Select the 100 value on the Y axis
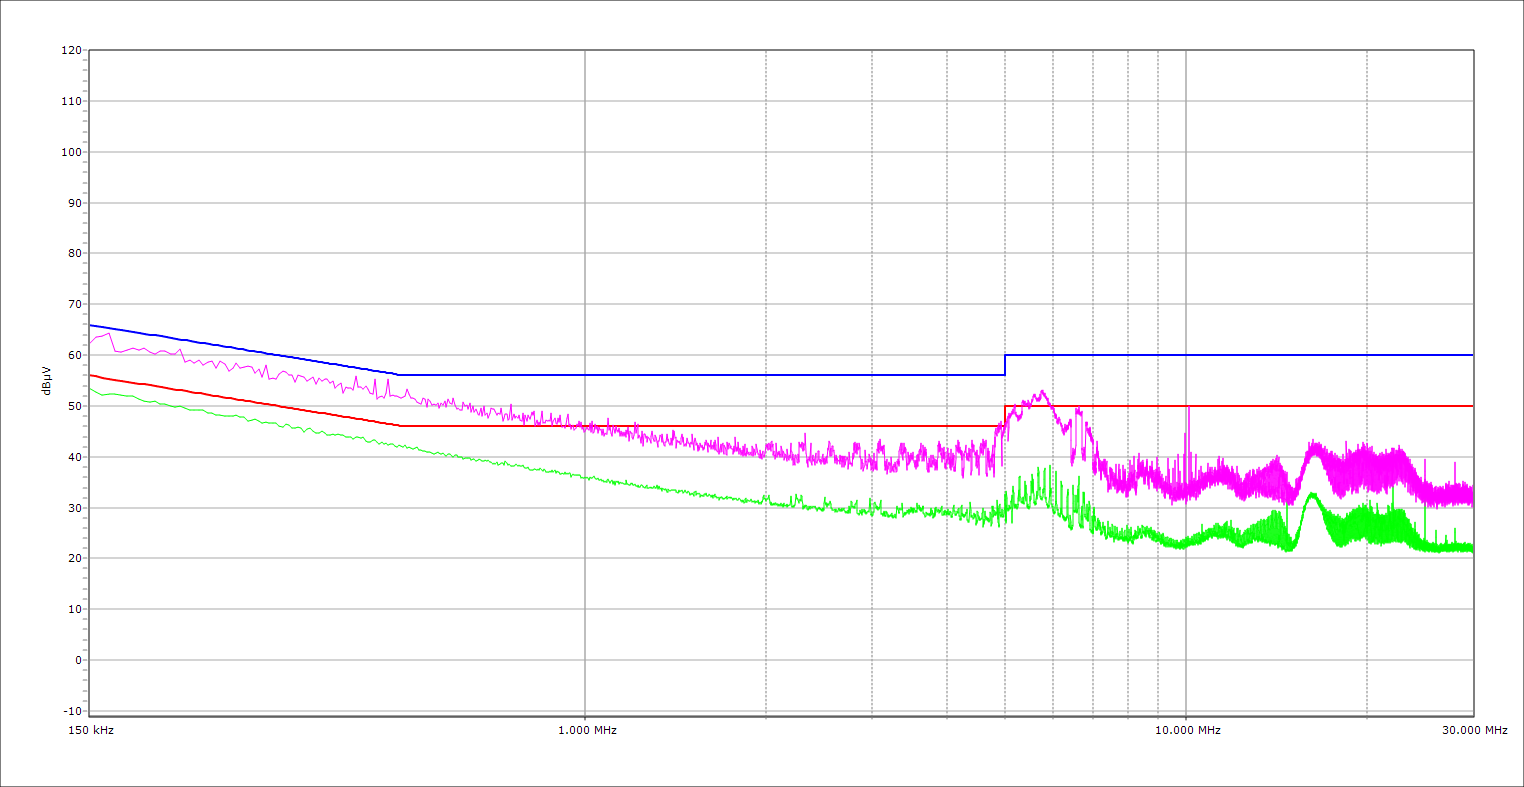 pos(71,152)
